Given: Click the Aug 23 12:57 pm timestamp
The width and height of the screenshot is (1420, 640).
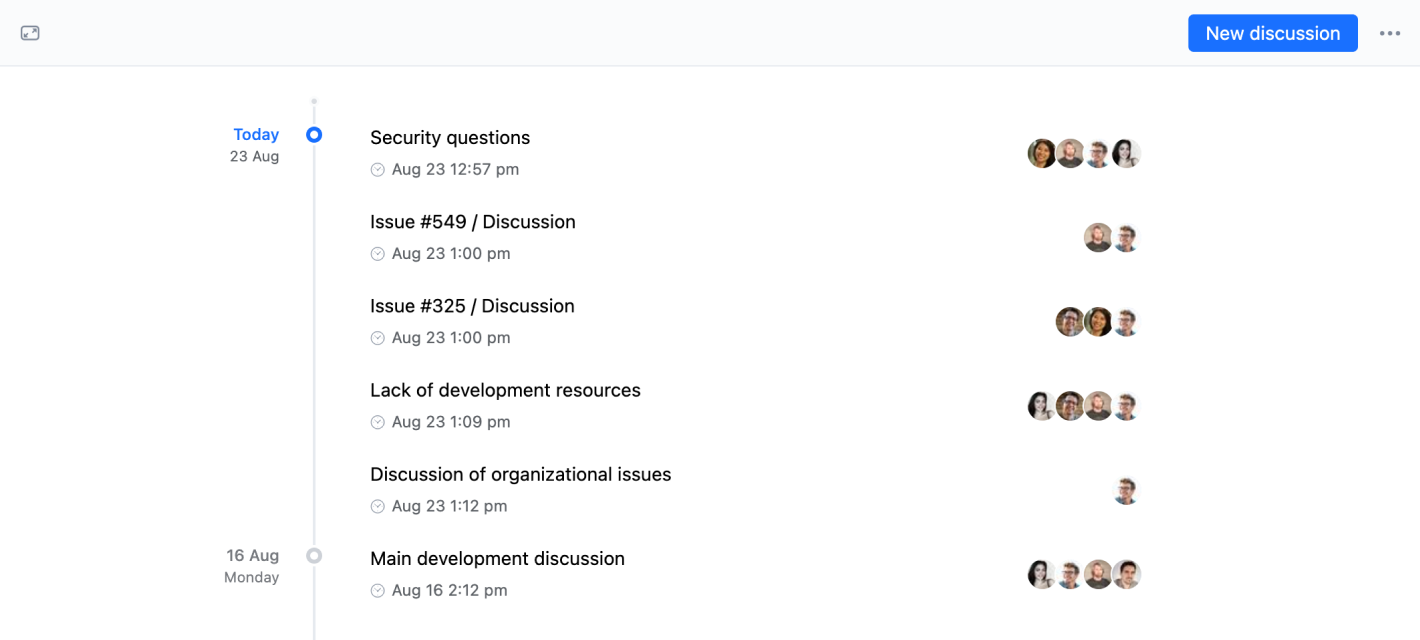Looking at the screenshot, I should [x=455, y=170].
